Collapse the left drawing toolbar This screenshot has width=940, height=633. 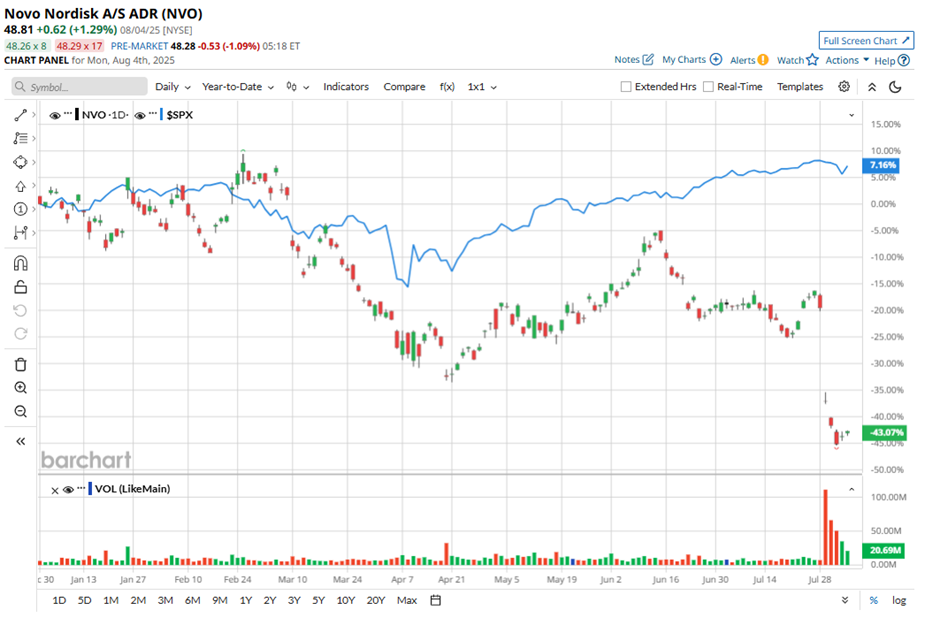(x=20, y=442)
